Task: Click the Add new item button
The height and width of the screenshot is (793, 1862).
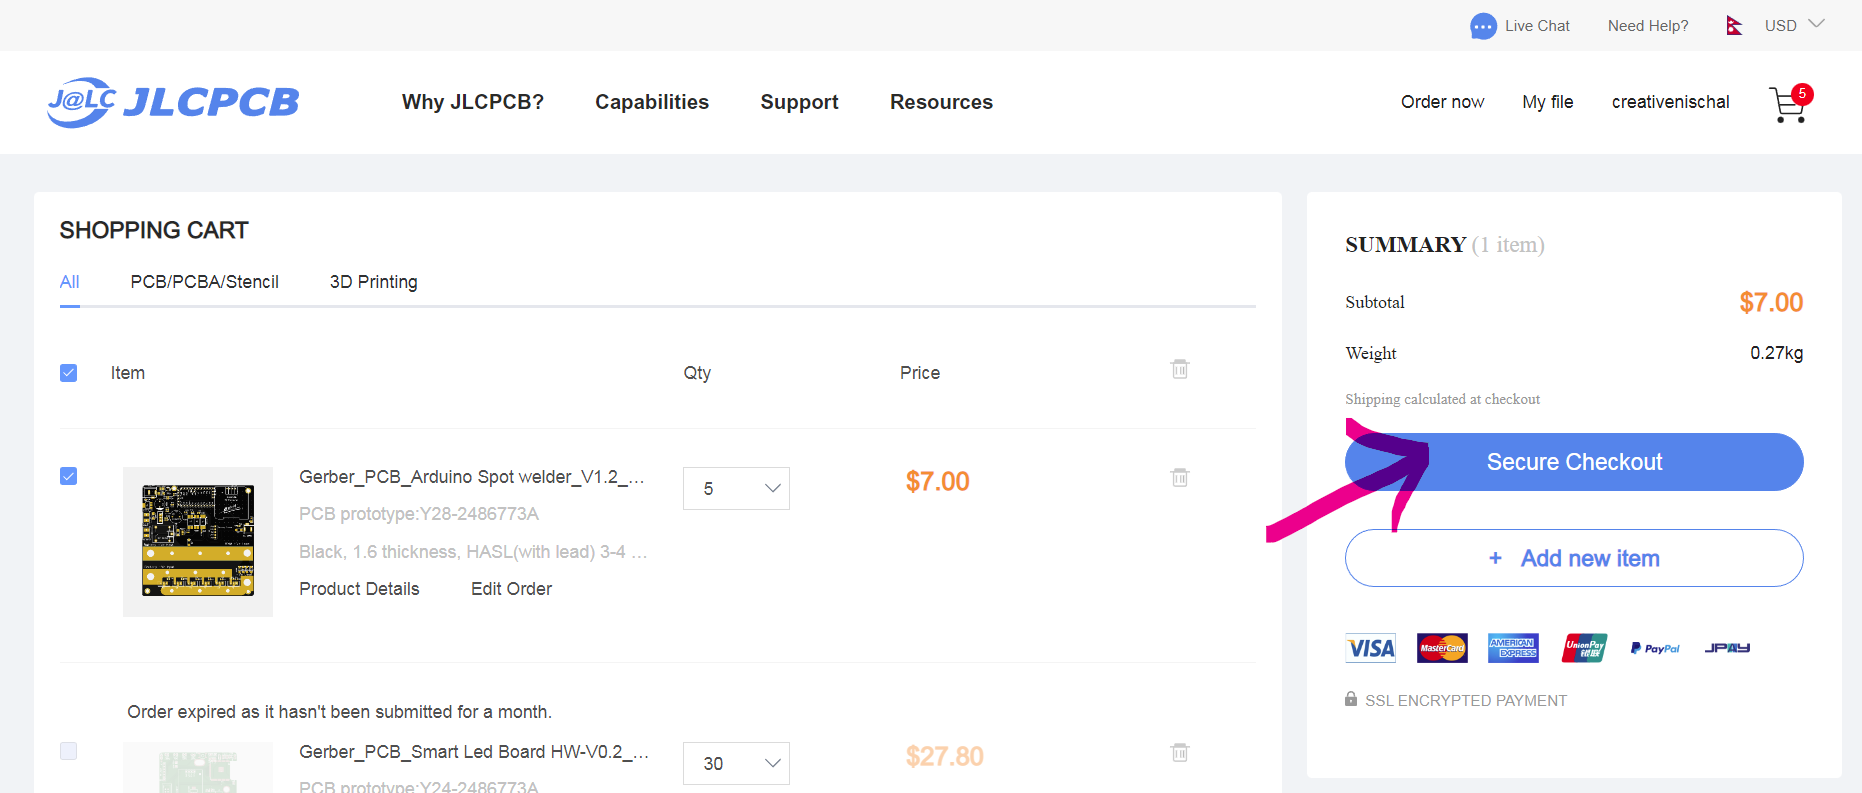Action: [1574, 558]
